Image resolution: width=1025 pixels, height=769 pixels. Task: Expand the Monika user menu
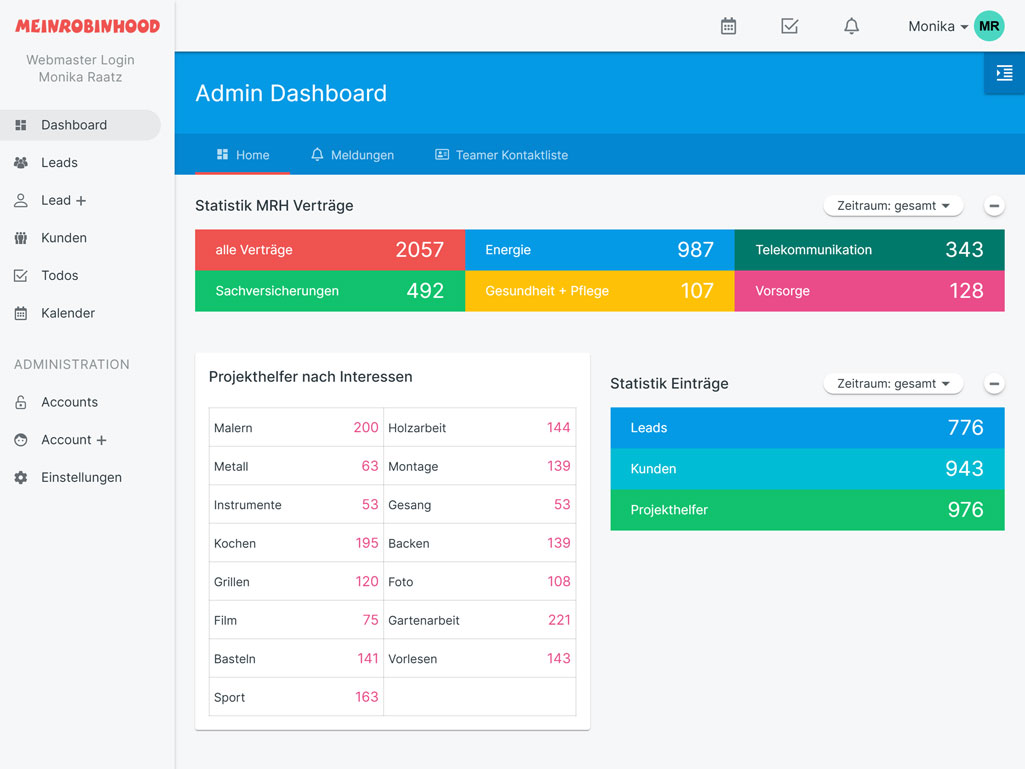pyautogui.click(x=936, y=26)
